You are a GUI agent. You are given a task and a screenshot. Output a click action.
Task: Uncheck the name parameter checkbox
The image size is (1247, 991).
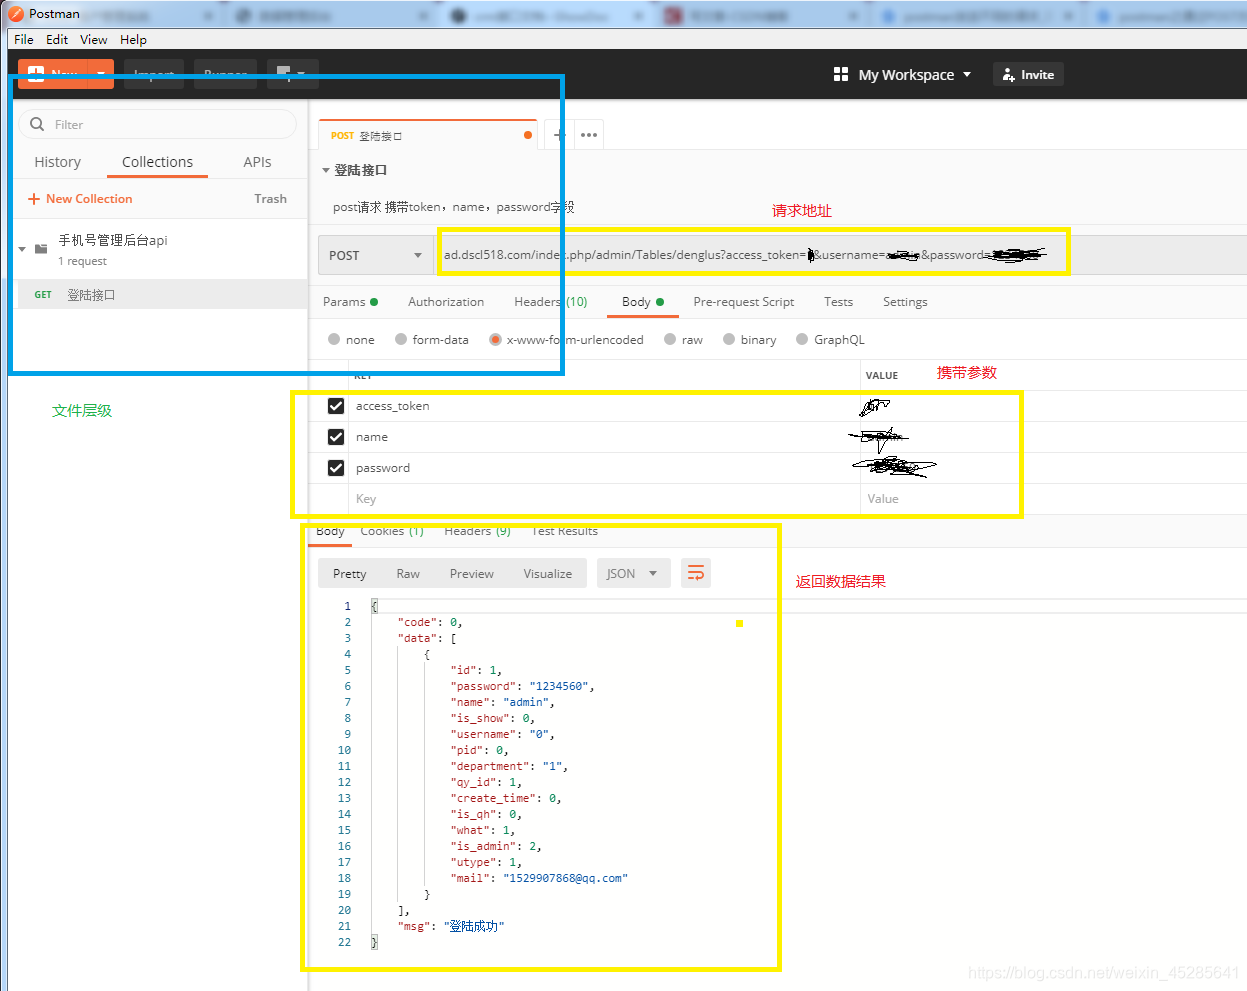[x=336, y=437]
